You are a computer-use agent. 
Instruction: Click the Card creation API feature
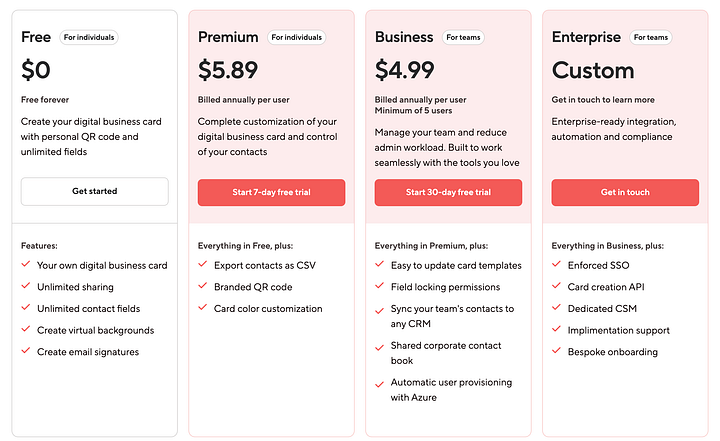point(606,287)
